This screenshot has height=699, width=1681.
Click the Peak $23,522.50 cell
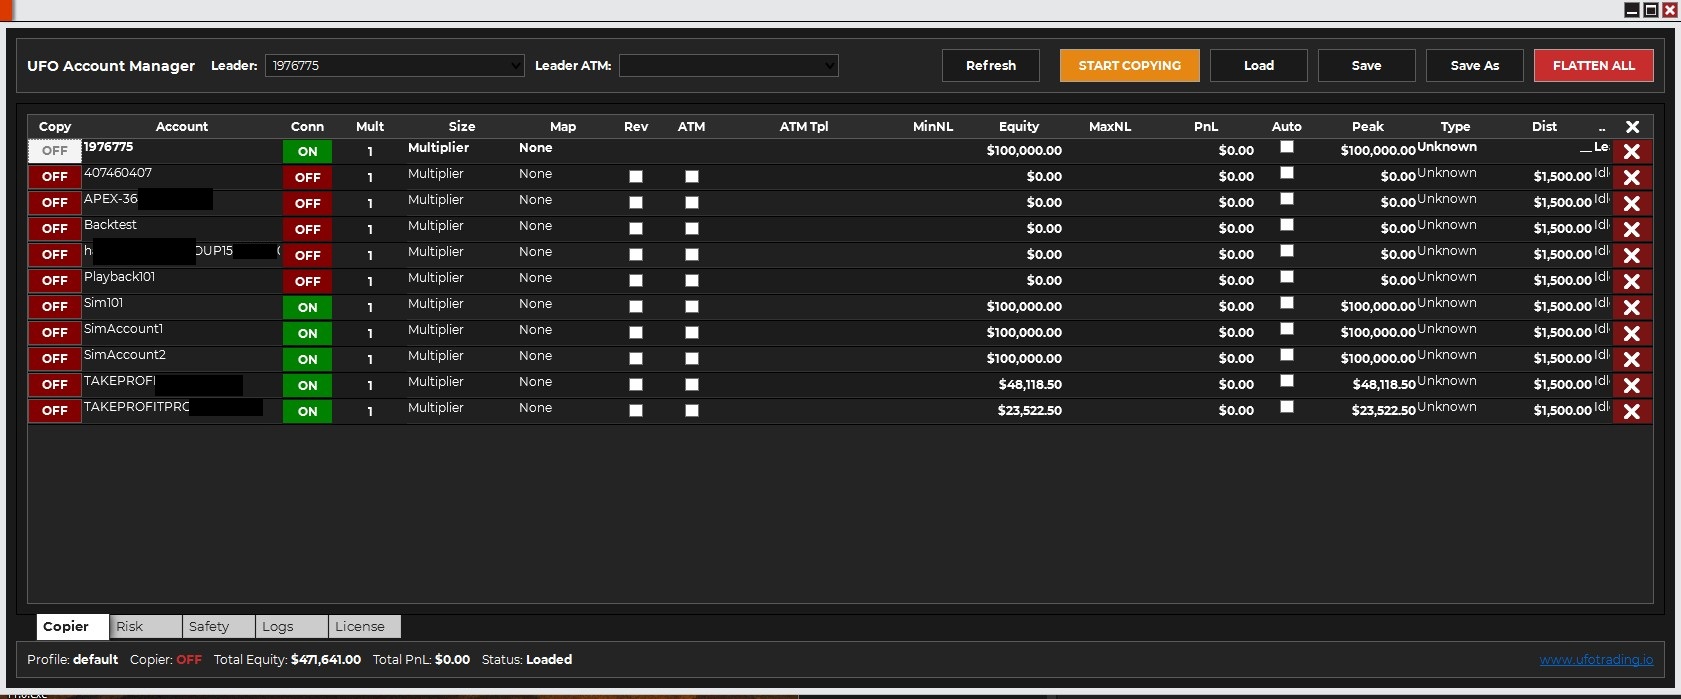pyautogui.click(x=1383, y=411)
